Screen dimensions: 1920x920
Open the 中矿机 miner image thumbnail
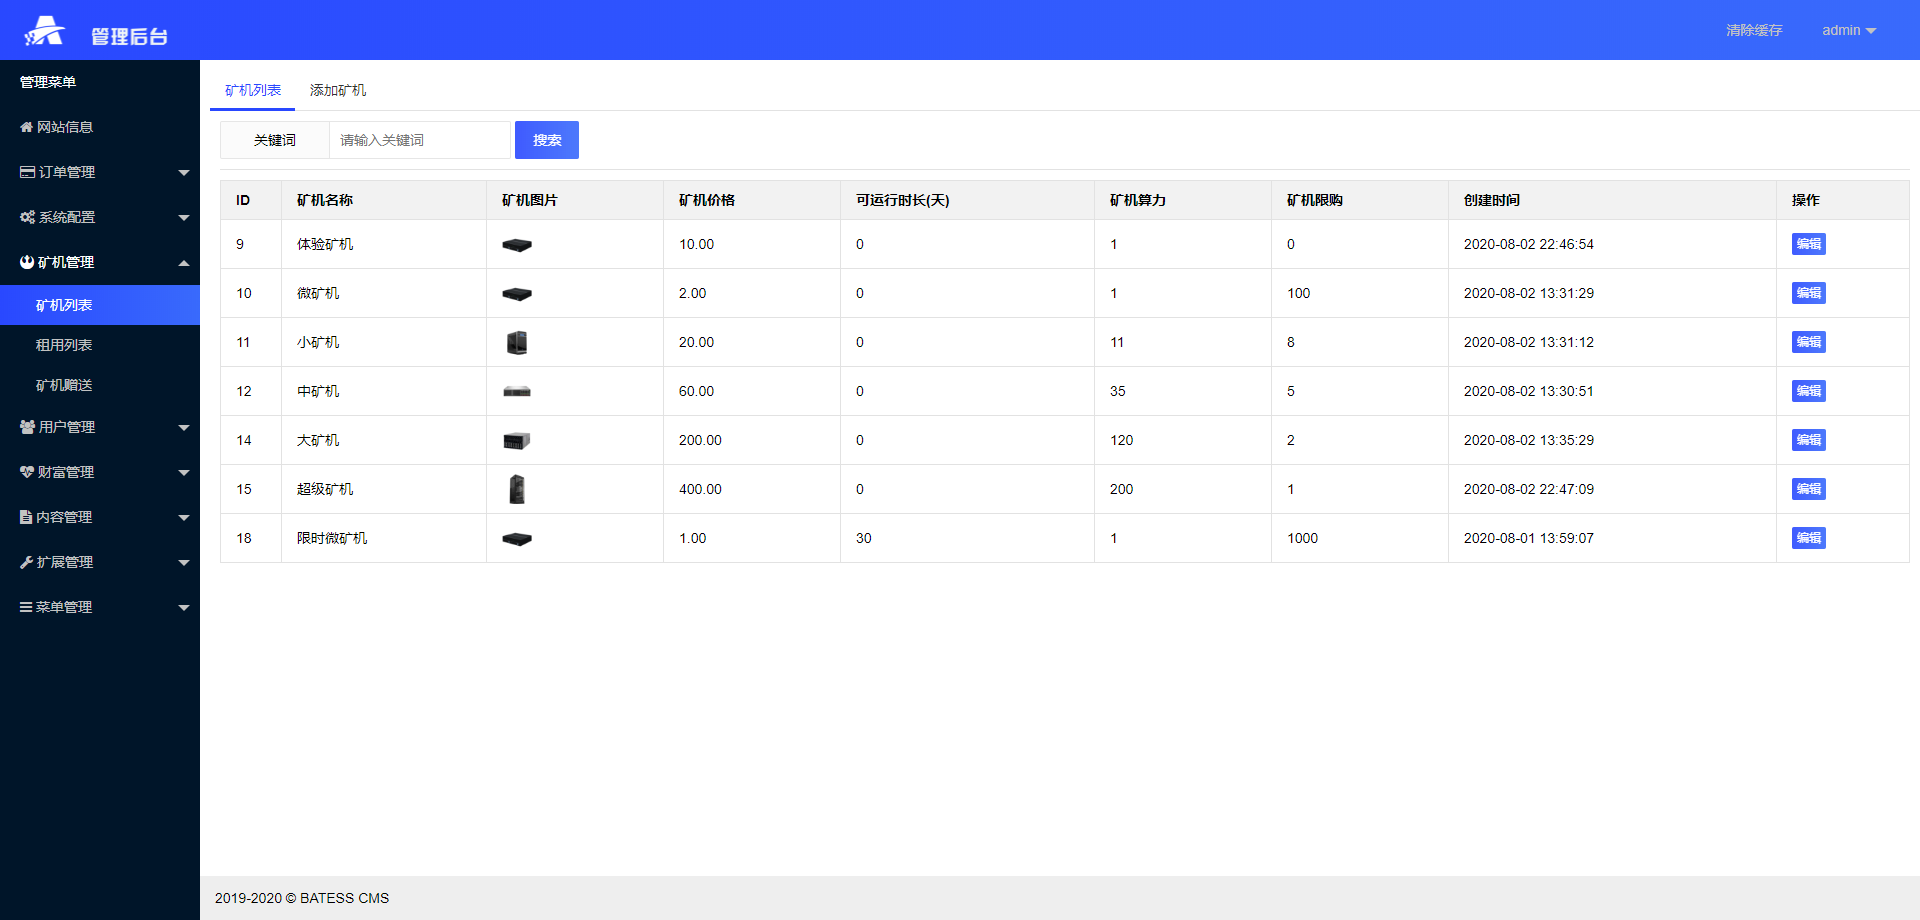click(x=517, y=392)
